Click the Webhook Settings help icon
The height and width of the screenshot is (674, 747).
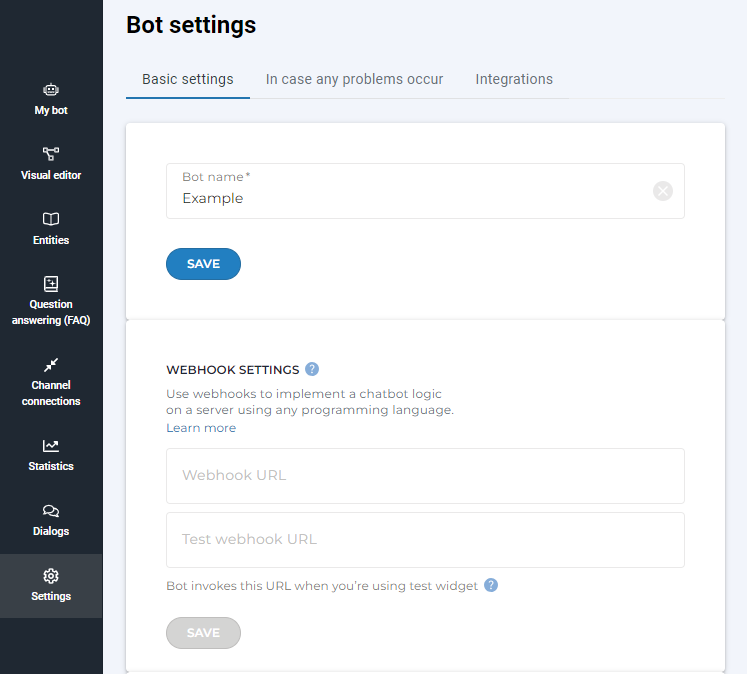point(312,369)
